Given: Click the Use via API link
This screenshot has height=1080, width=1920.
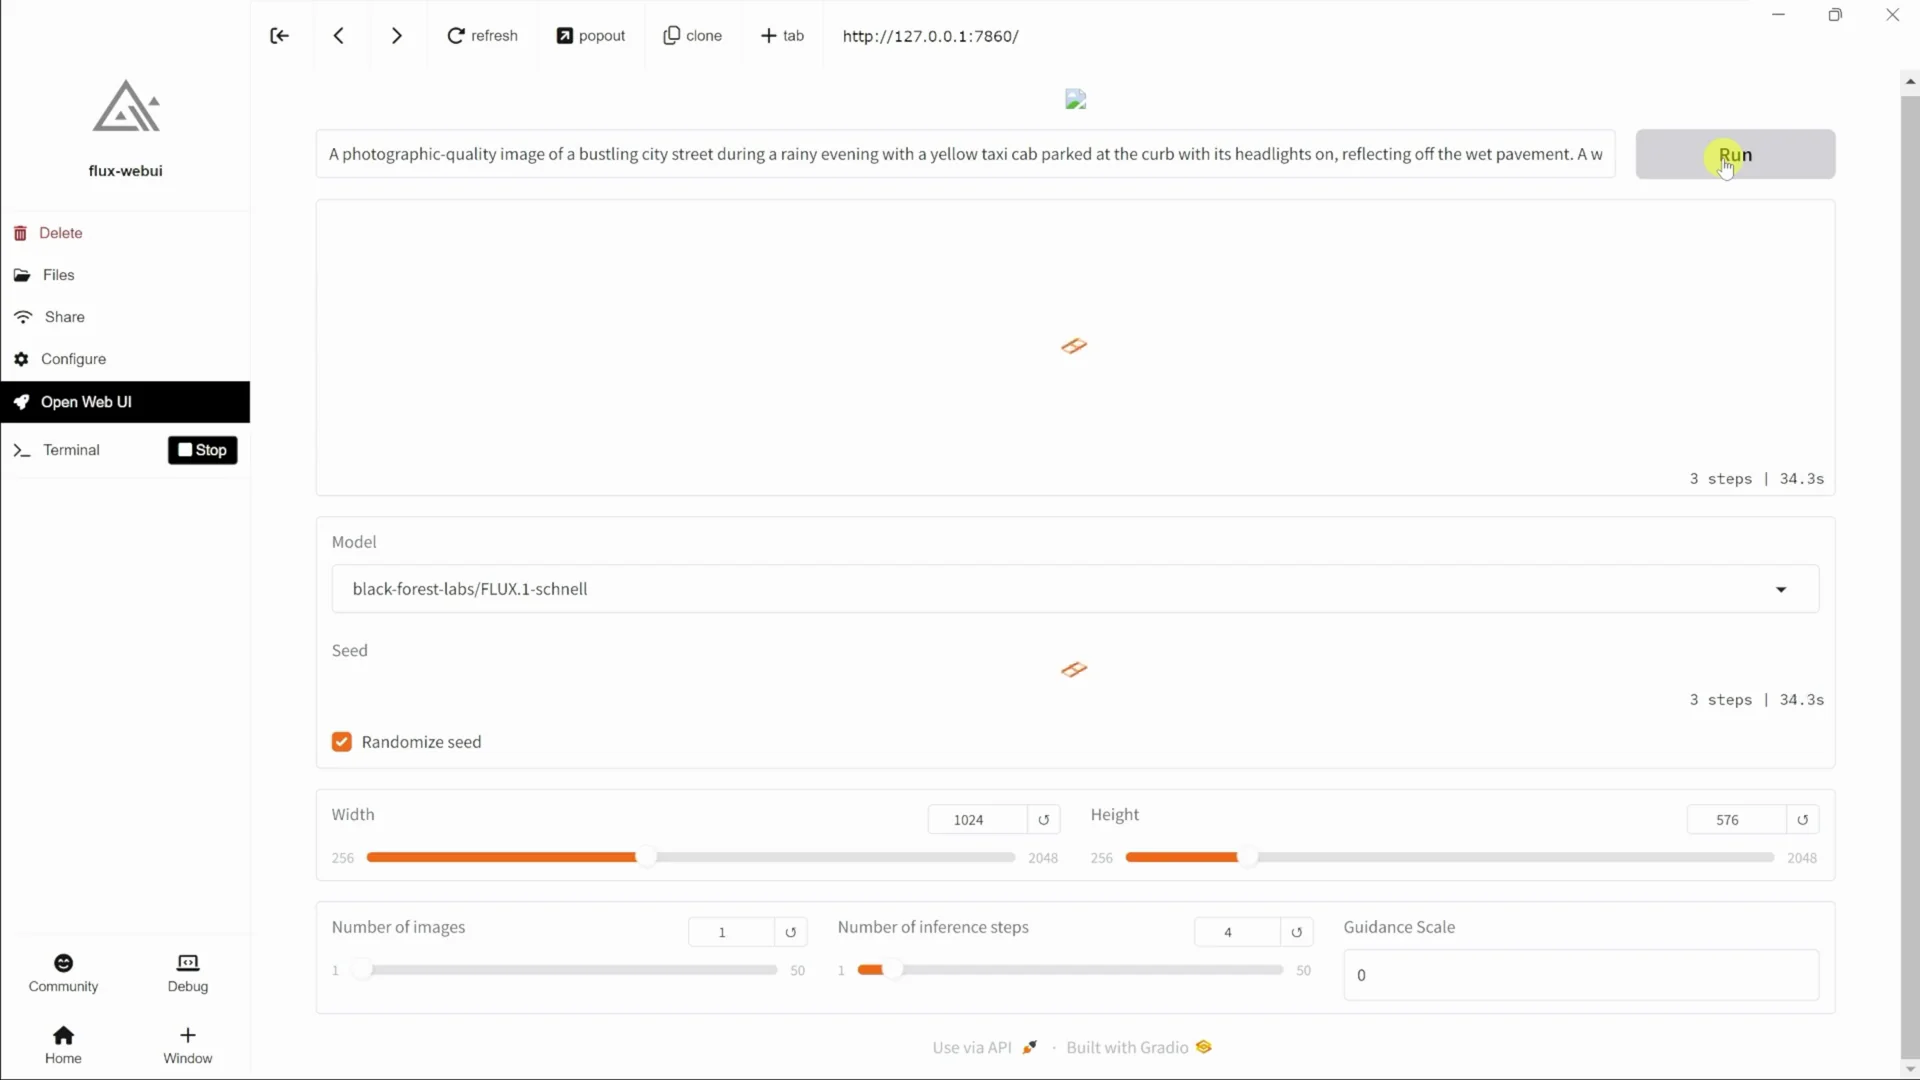Looking at the screenshot, I should pyautogui.click(x=972, y=1047).
